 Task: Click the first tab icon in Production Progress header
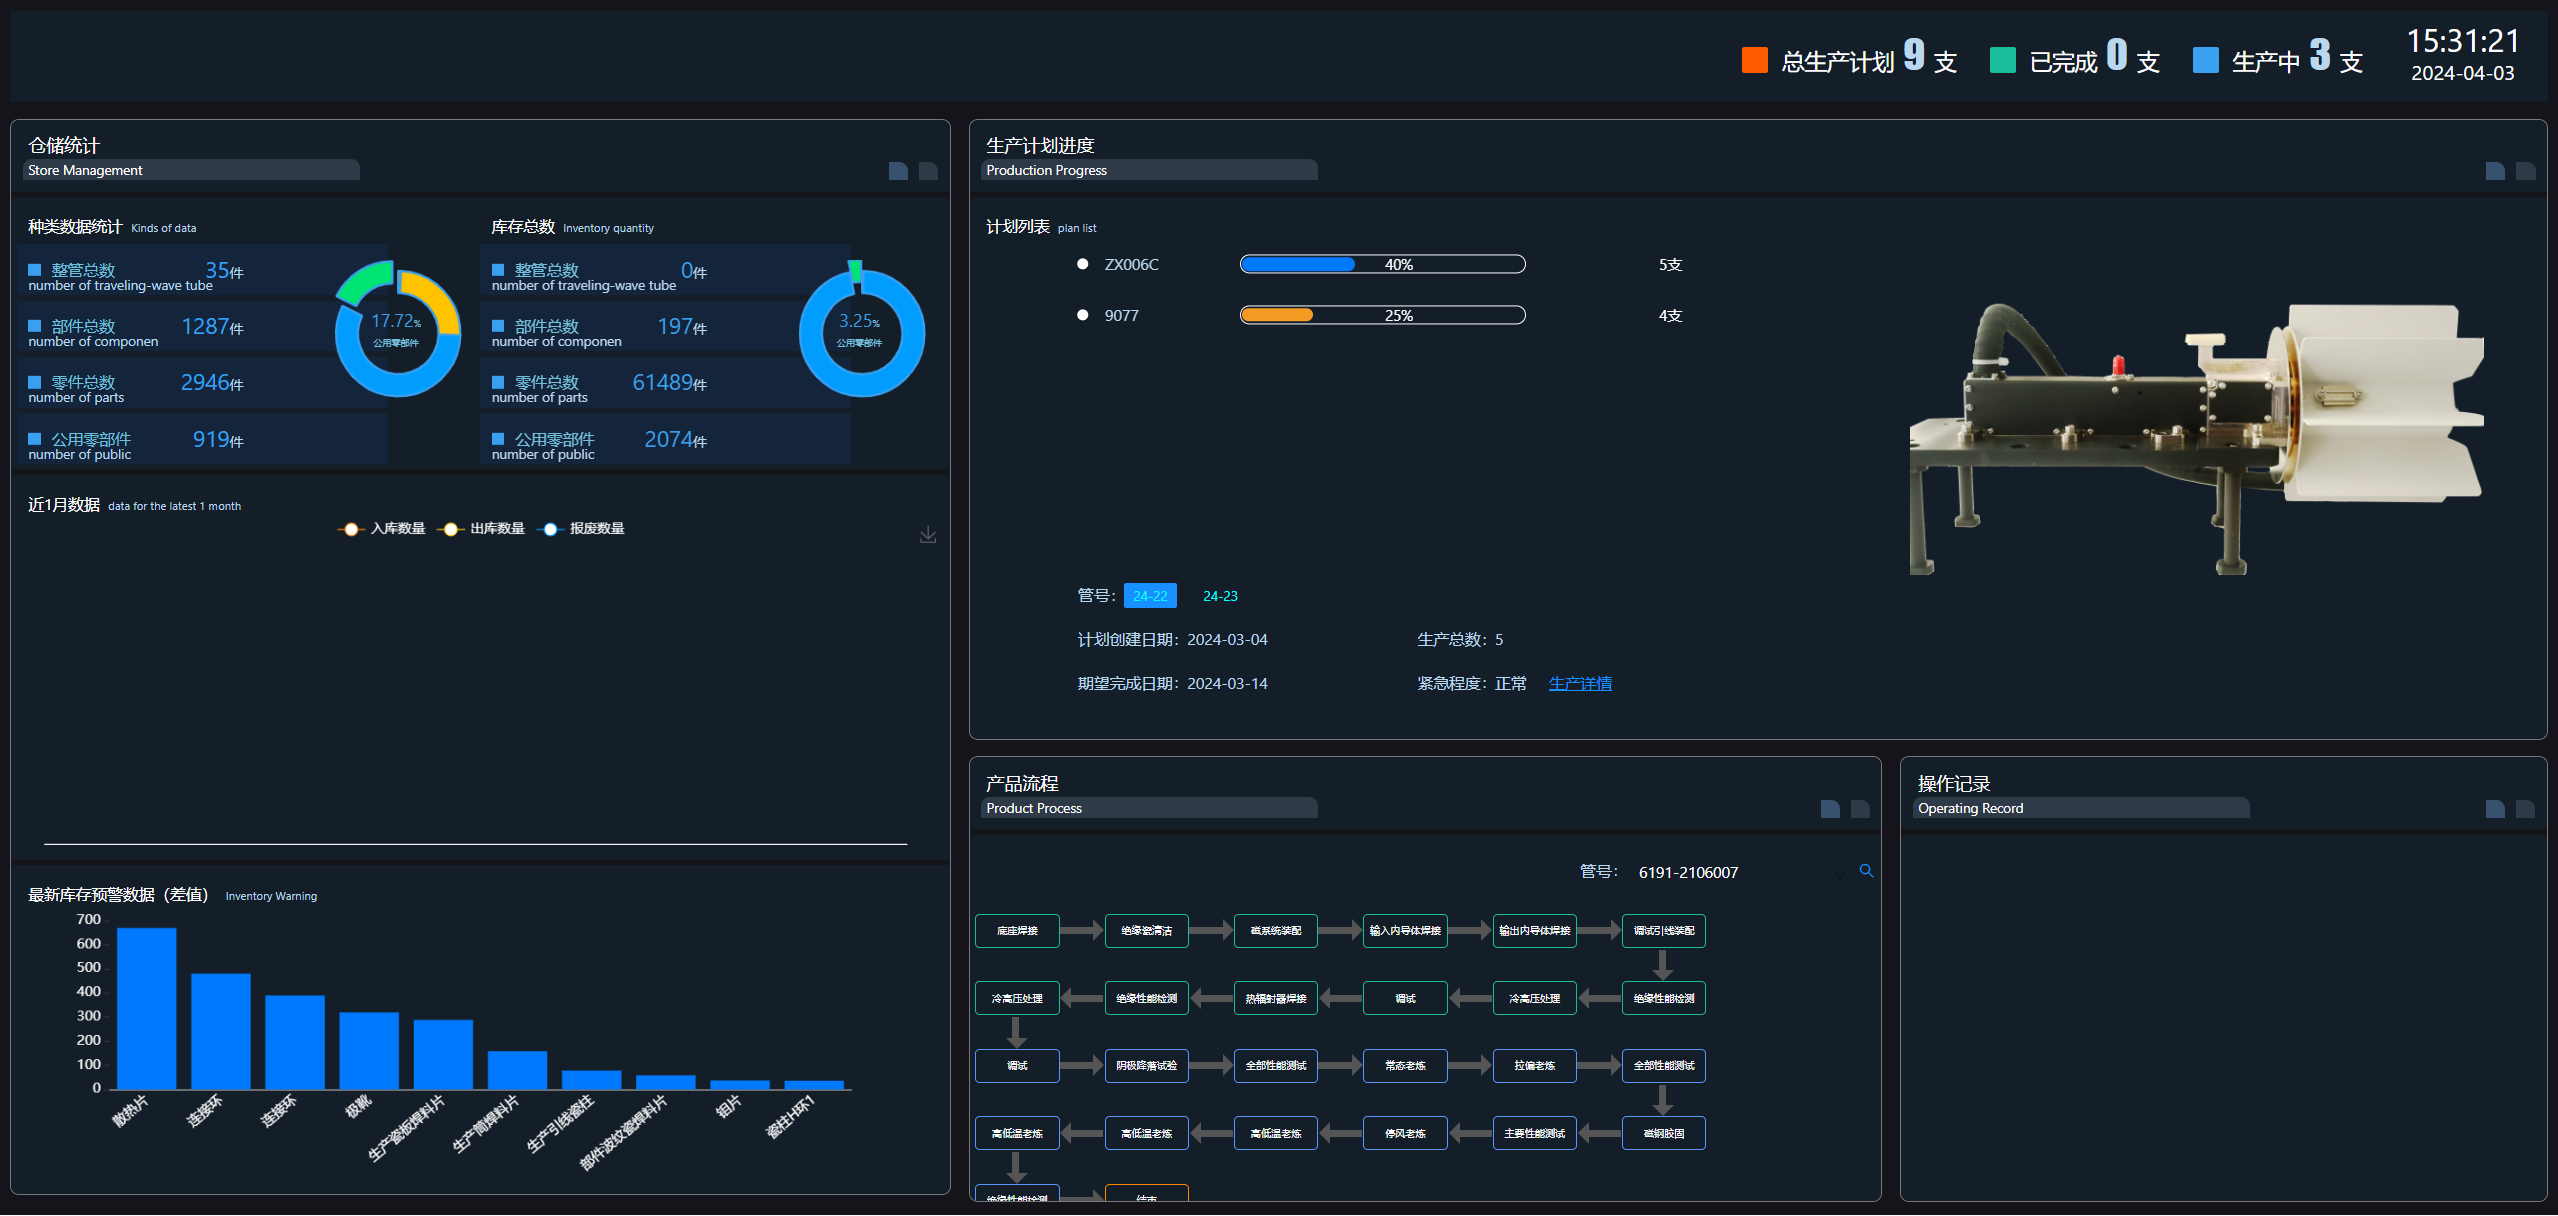coord(2495,171)
